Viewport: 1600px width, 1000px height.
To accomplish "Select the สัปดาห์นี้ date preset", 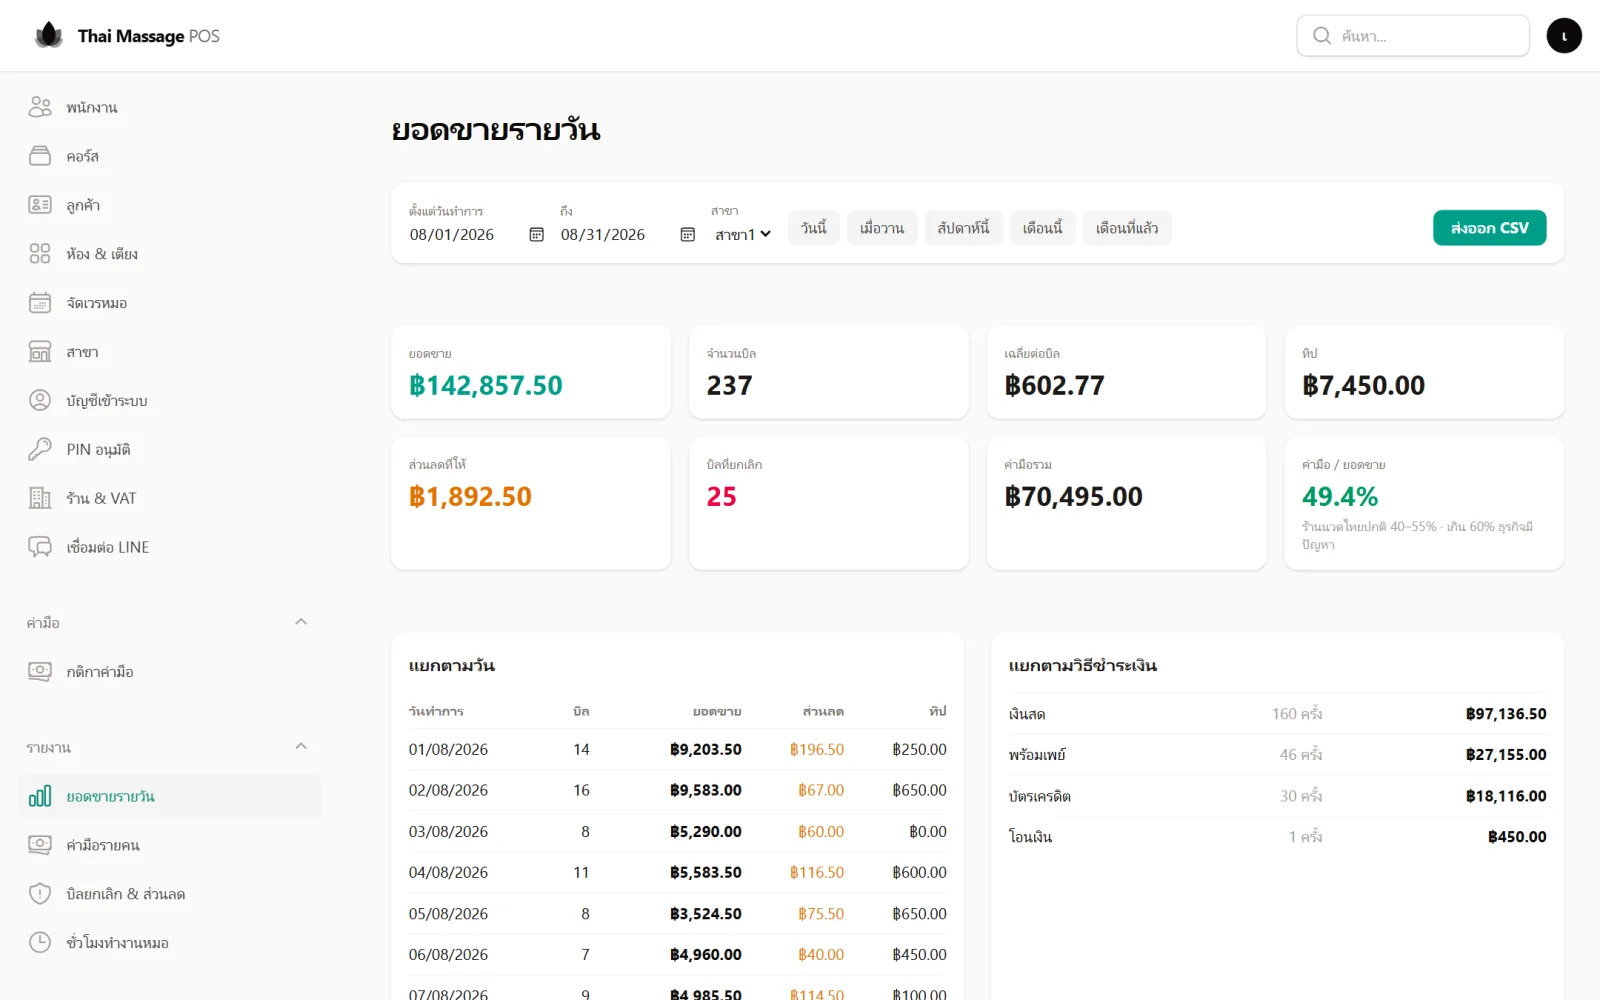I will (x=963, y=228).
